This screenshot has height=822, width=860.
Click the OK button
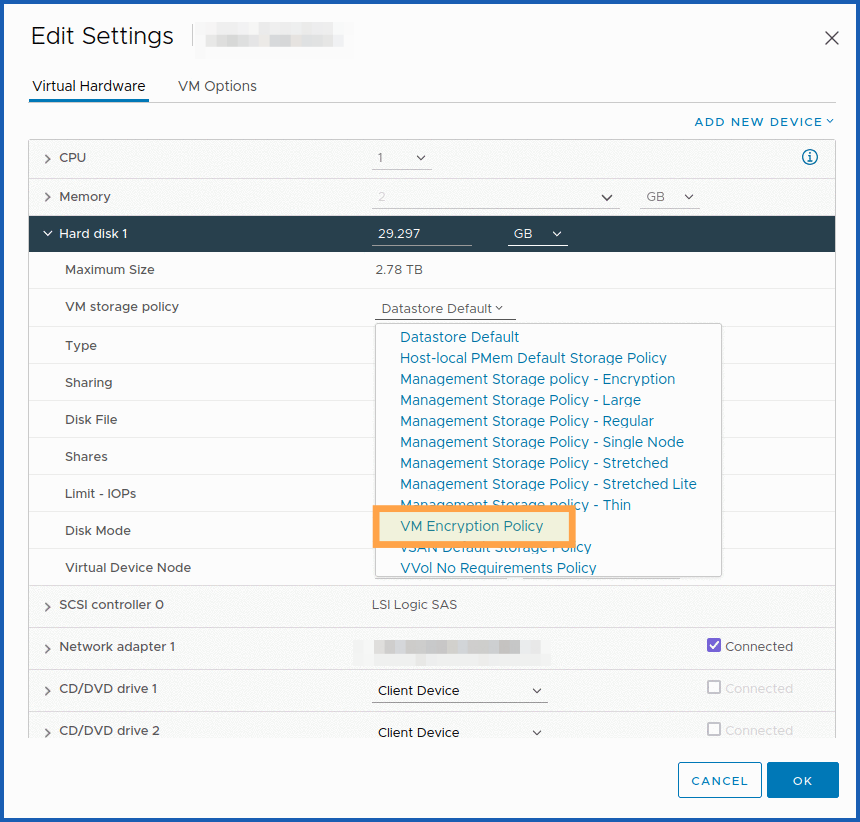pos(802,780)
